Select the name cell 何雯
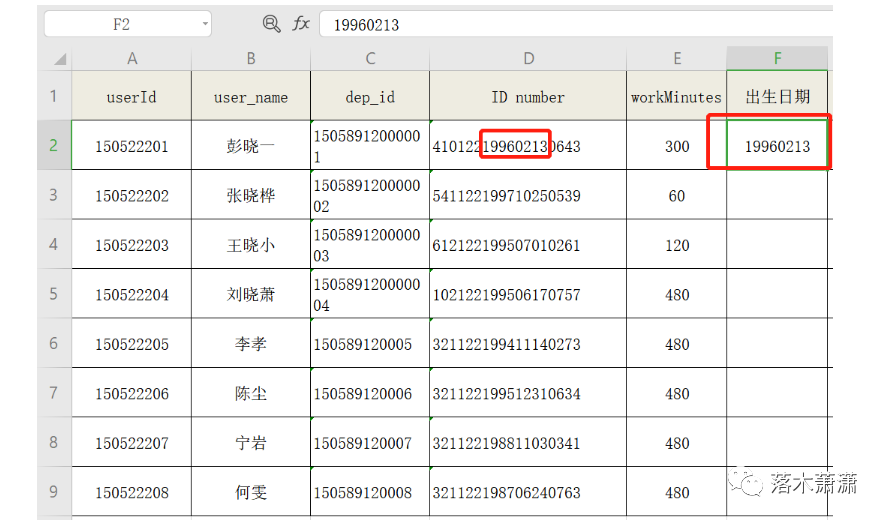Screen dimensions: 886x522 251,491
